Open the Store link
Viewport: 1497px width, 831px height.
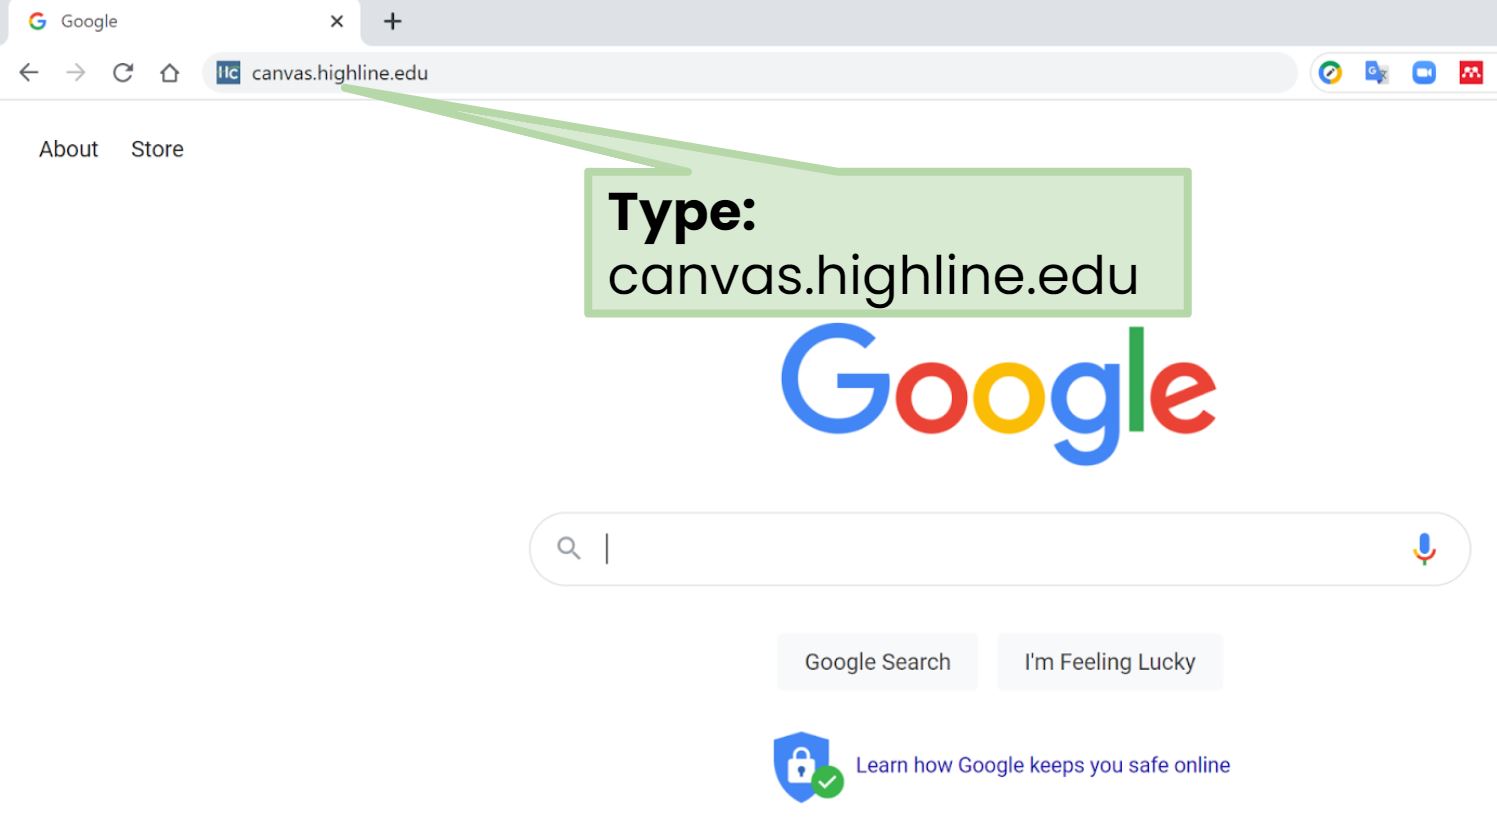tap(157, 149)
